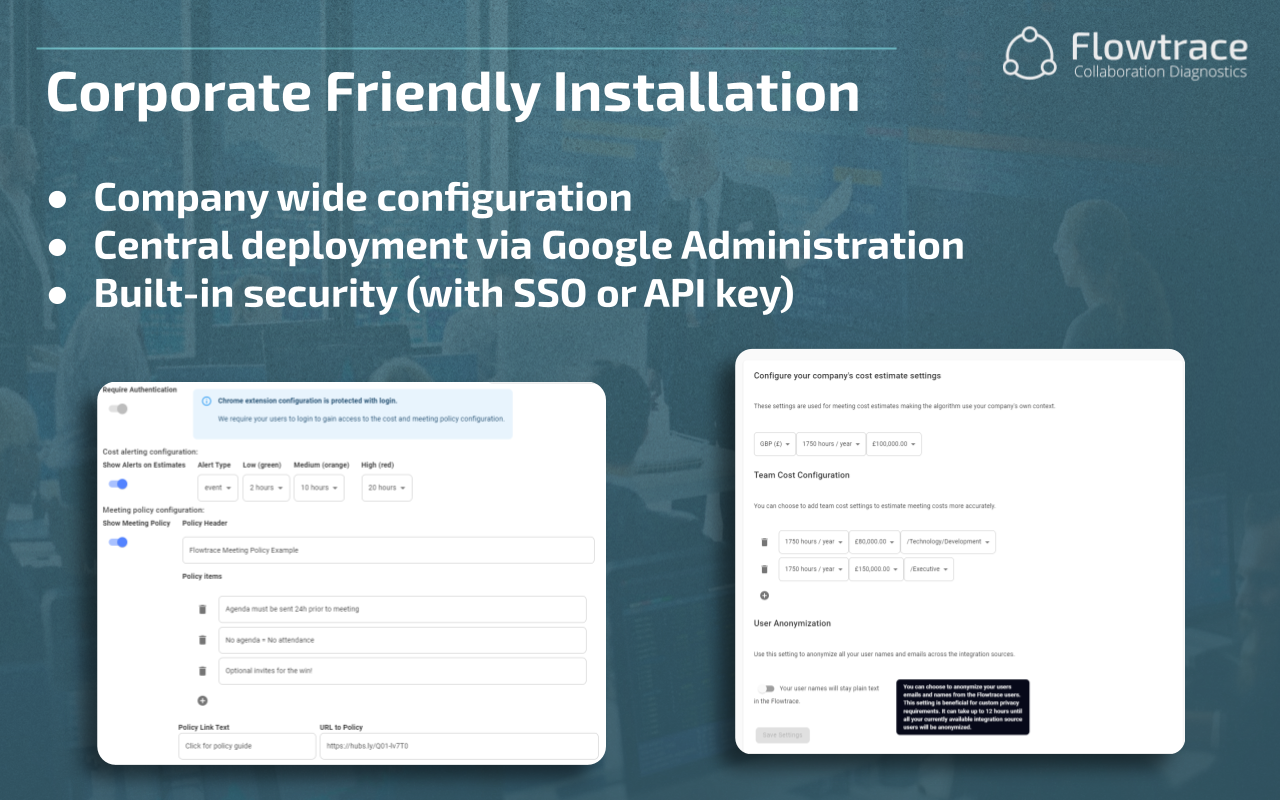Click 'Central deployment via Google Administration' bullet text
This screenshot has width=1280, height=800.
pyautogui.click(x=529, y=246)
